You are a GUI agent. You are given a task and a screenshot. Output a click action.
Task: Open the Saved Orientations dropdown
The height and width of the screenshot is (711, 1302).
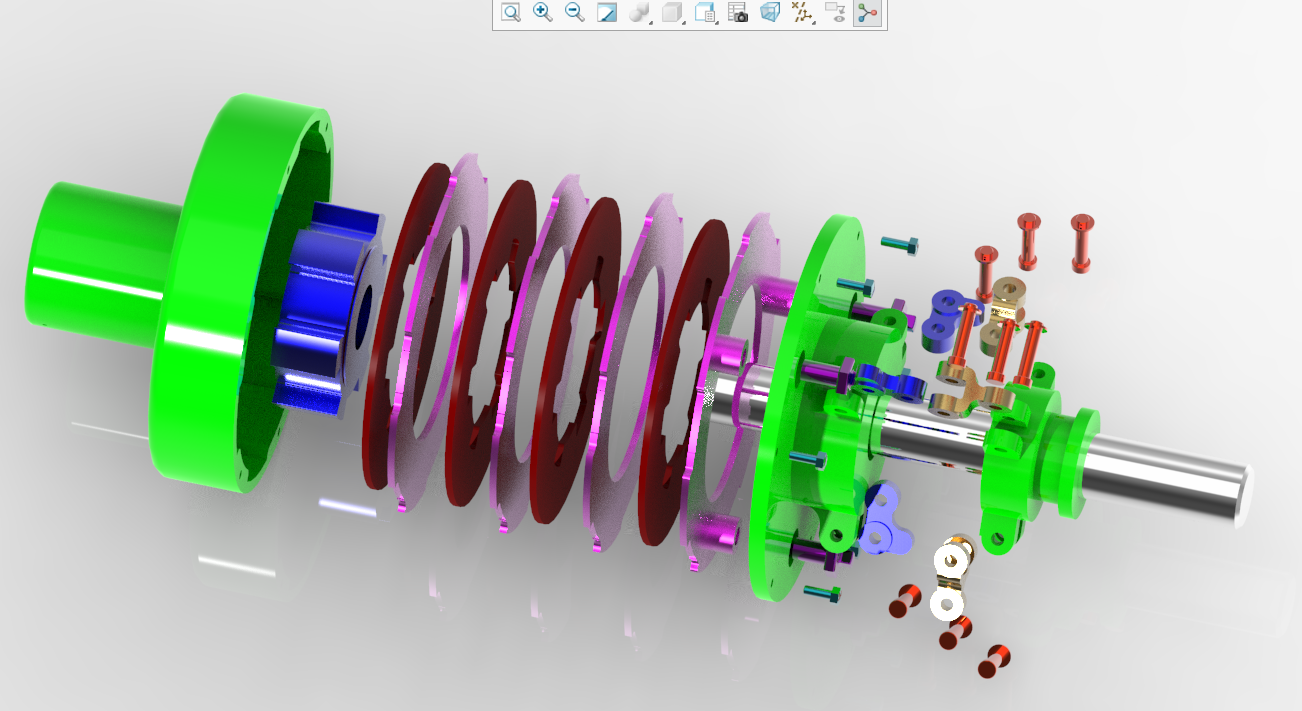pyautogui.click(x=706, y=13)
